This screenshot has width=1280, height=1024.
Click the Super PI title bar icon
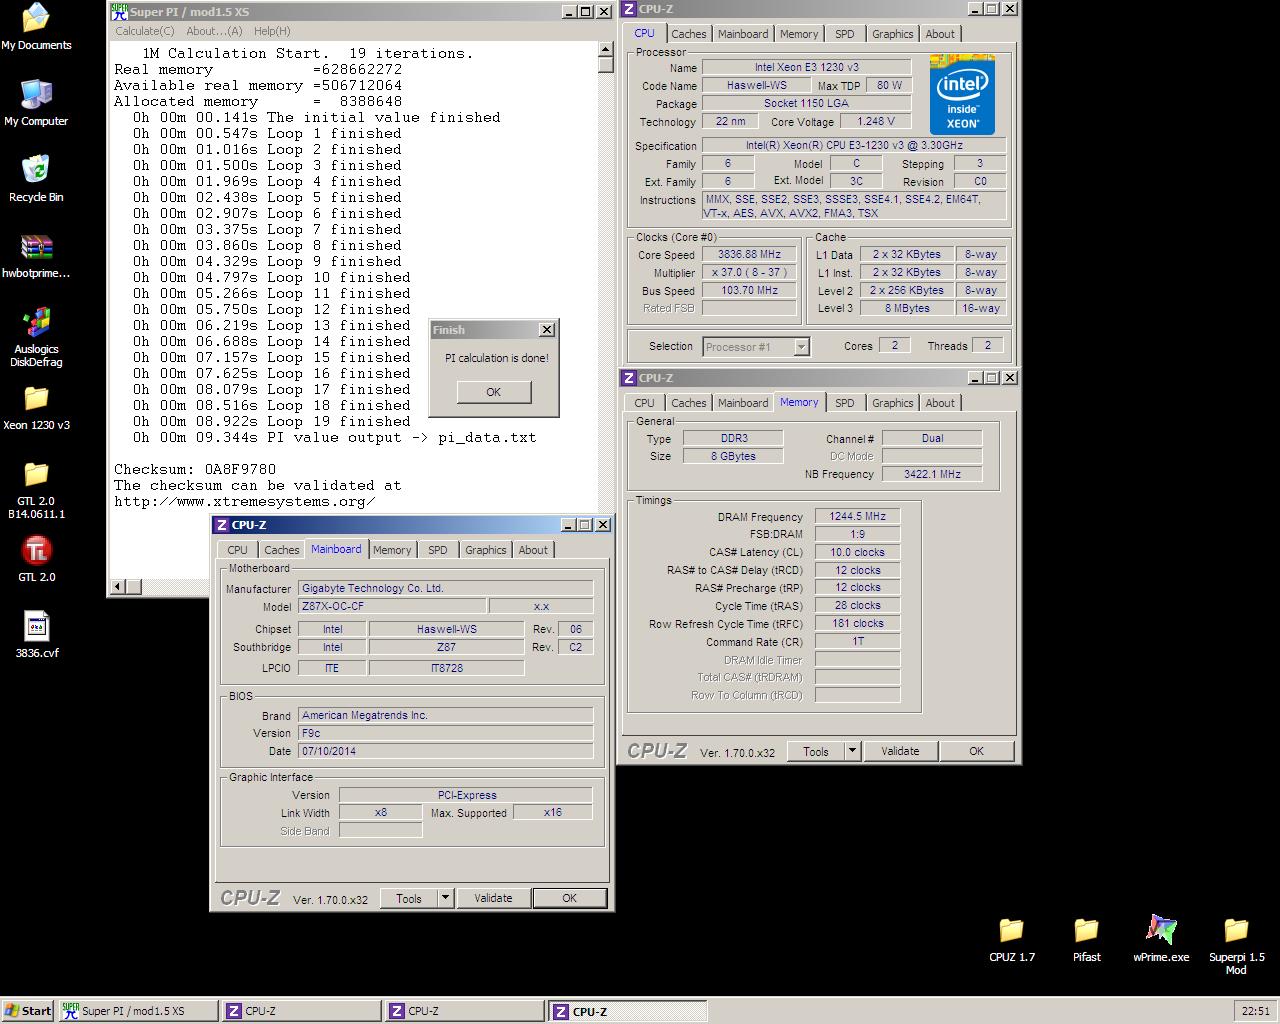119,11
